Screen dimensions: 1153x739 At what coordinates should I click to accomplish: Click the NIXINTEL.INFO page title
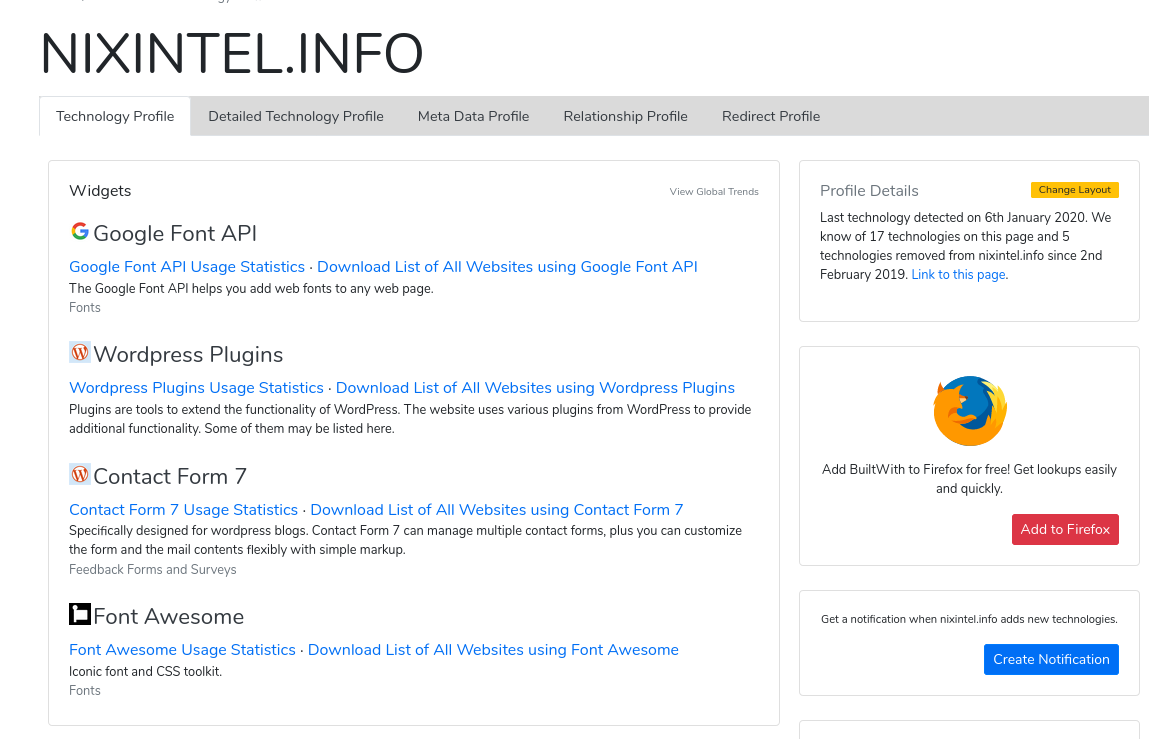(232, 54)
